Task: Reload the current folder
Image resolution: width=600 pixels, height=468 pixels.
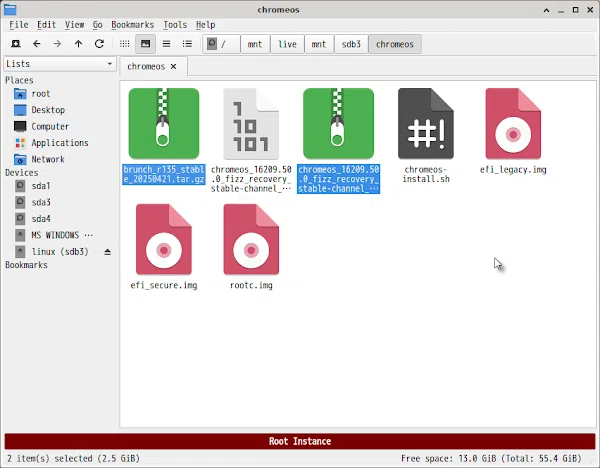Action: click(99, 44)
